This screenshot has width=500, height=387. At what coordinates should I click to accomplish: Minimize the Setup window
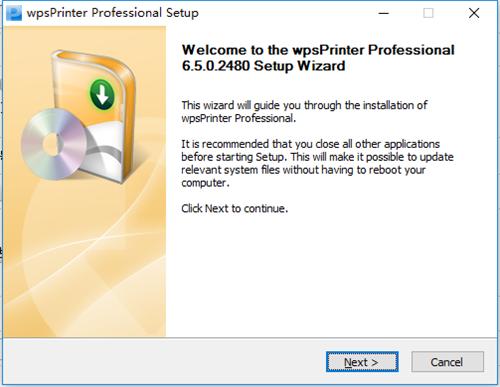(384, 13)
